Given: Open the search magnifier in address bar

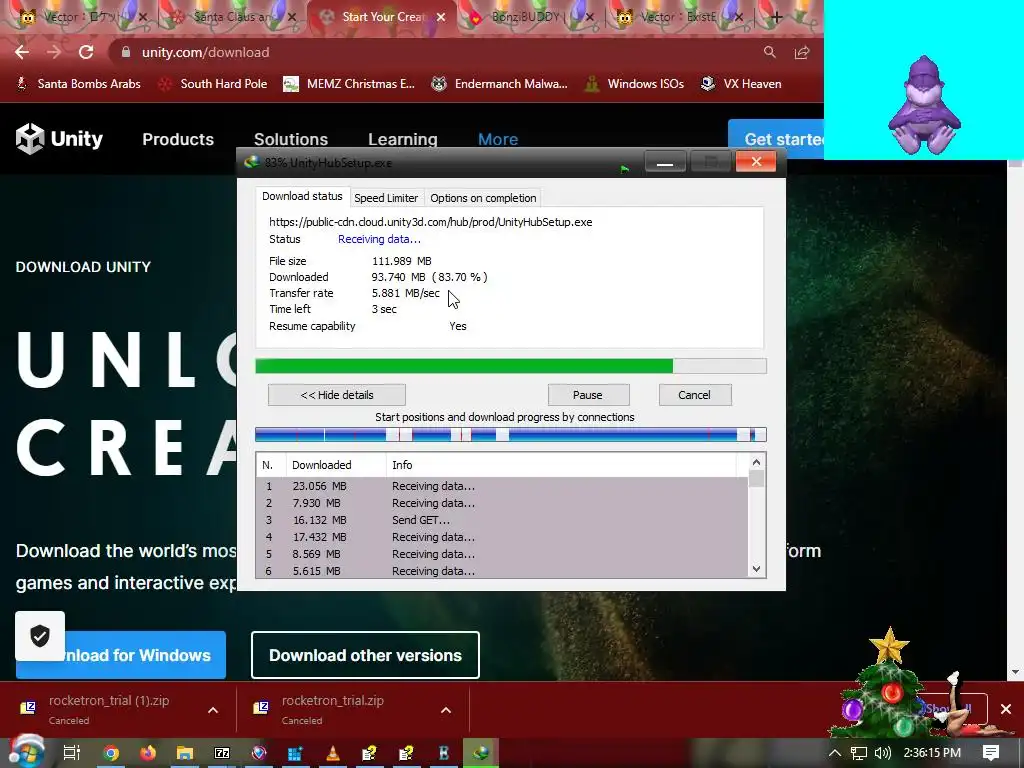Looking at the screenshot, I should tap(770, 52).
